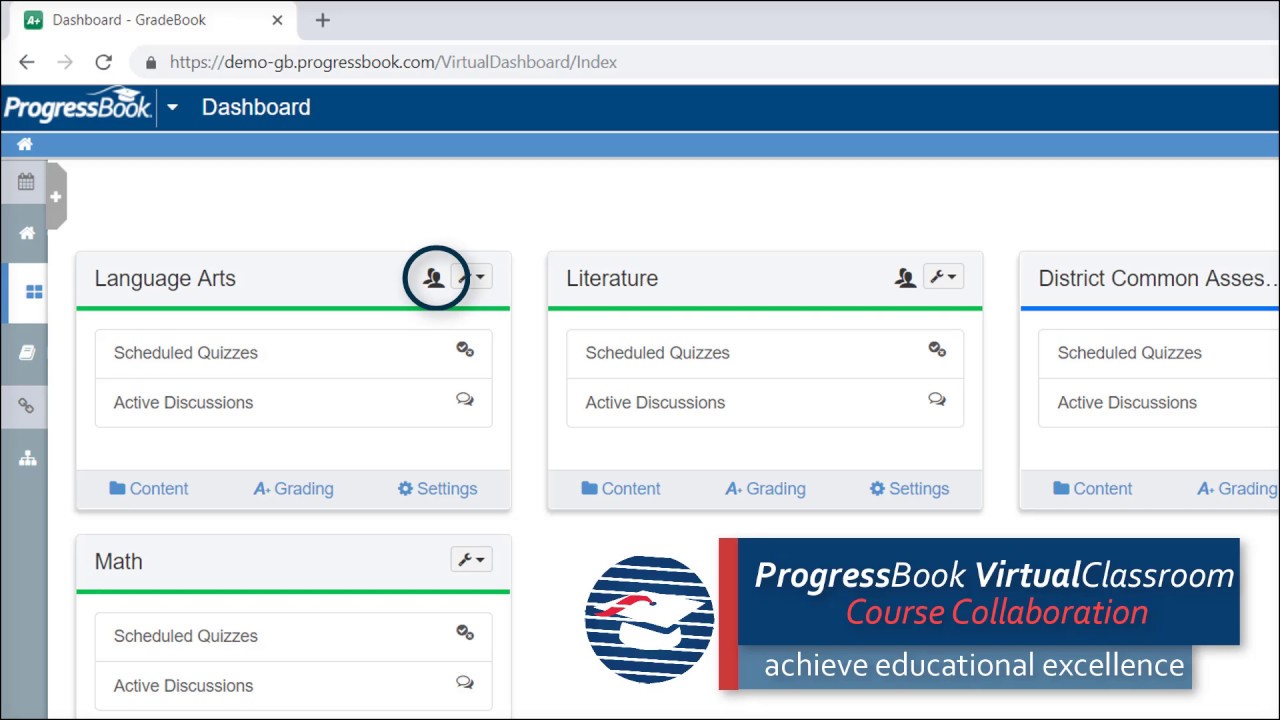This screenshot has height=720, width=1280.
Task: Expand the wrench menu on Math card
Action: 471,560
